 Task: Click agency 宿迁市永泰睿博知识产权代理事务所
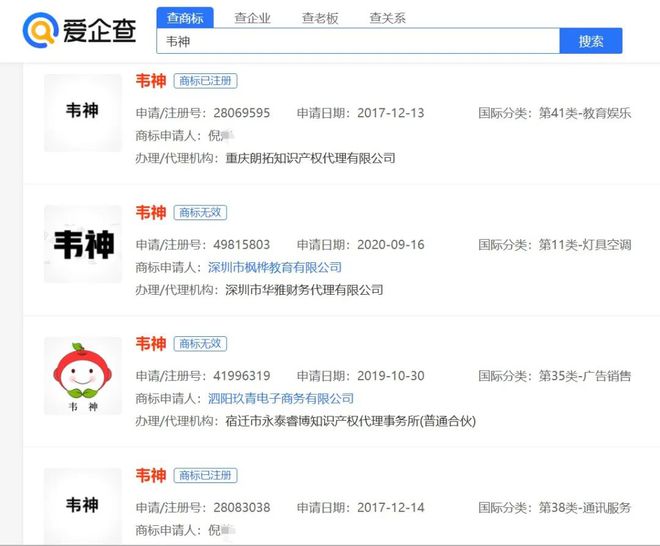point(351,421)
